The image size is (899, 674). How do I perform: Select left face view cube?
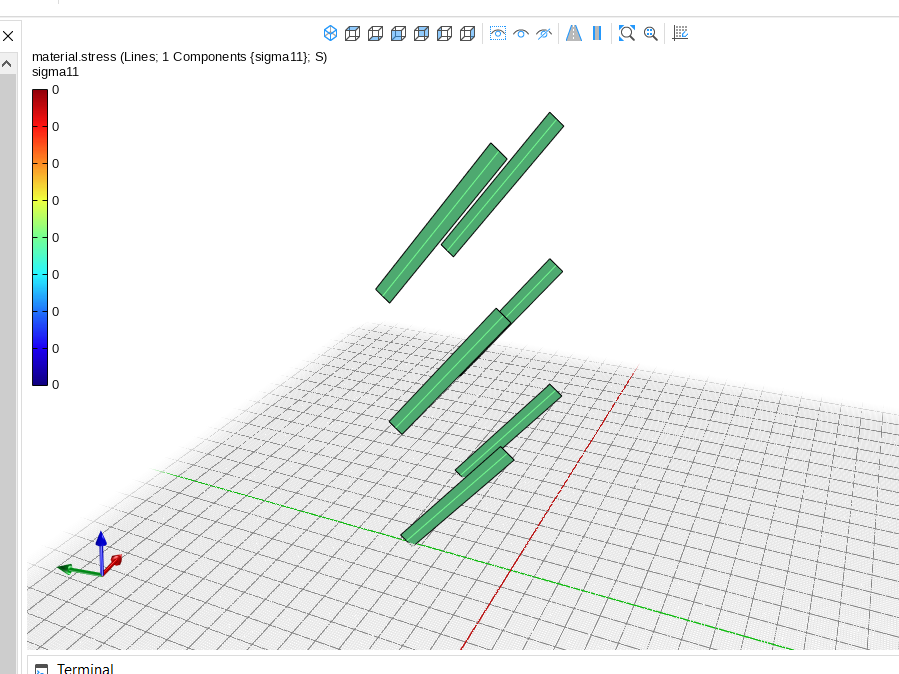(x=444, y=33)
